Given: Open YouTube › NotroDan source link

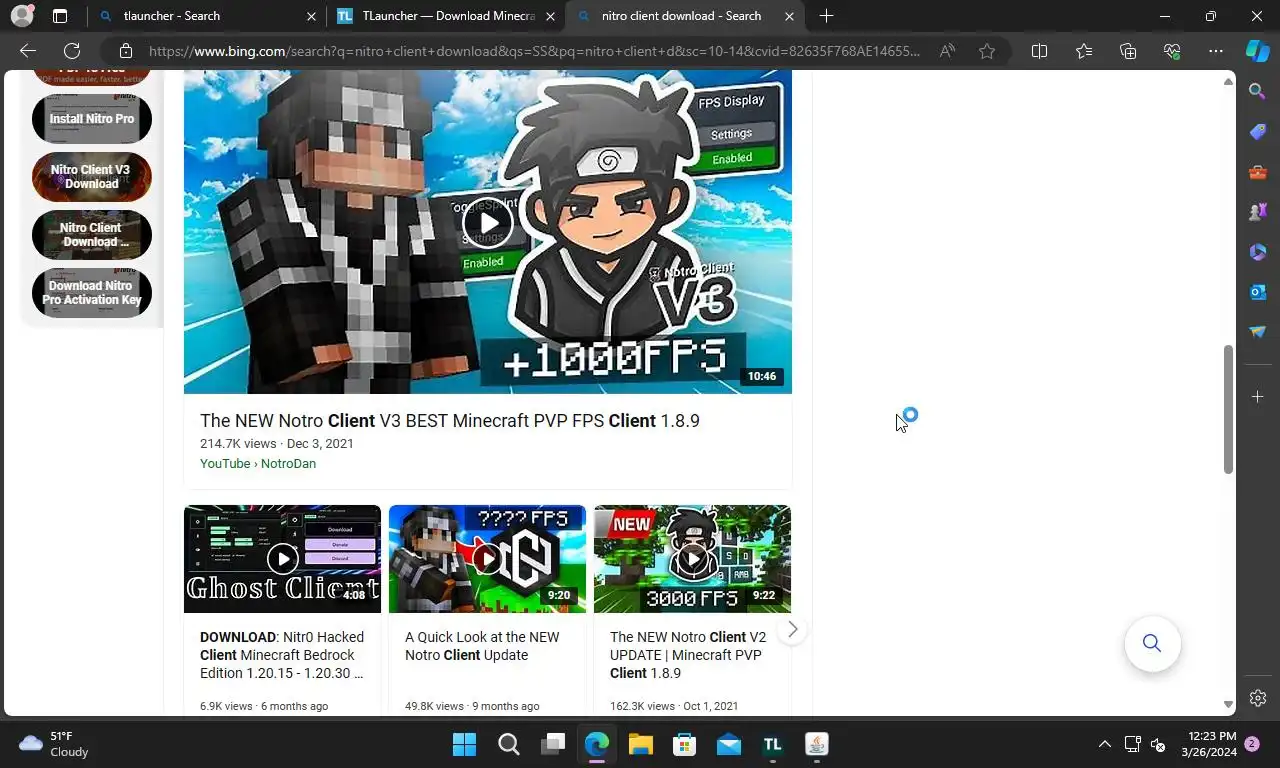Looking at the screenshot, I should click(x=258, y=463).
